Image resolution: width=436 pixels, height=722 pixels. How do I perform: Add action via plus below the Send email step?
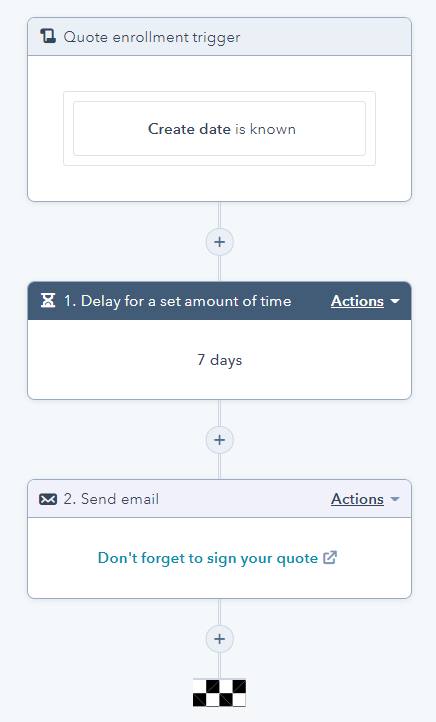pos(220,639)
